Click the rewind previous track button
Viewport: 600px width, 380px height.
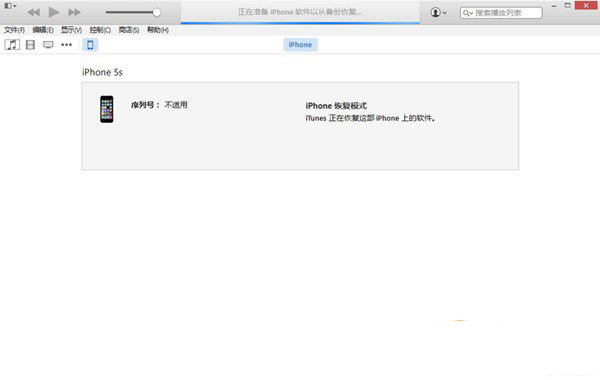[x=34, y=12]
